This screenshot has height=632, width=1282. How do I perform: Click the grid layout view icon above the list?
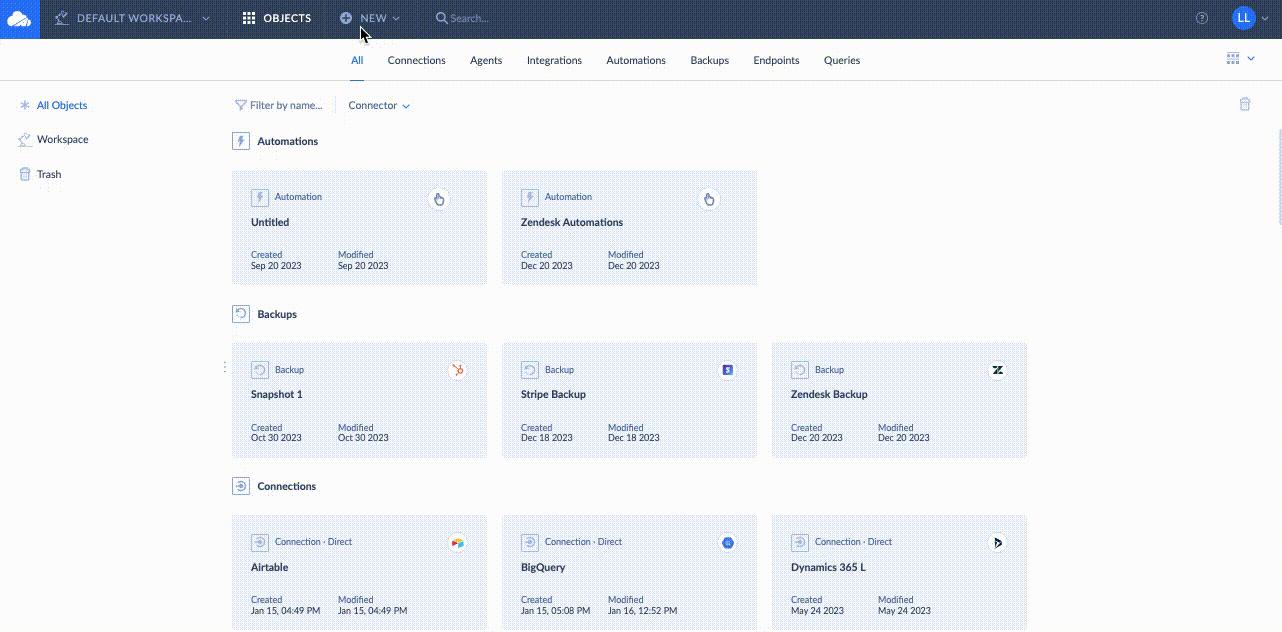point(1232,57)
